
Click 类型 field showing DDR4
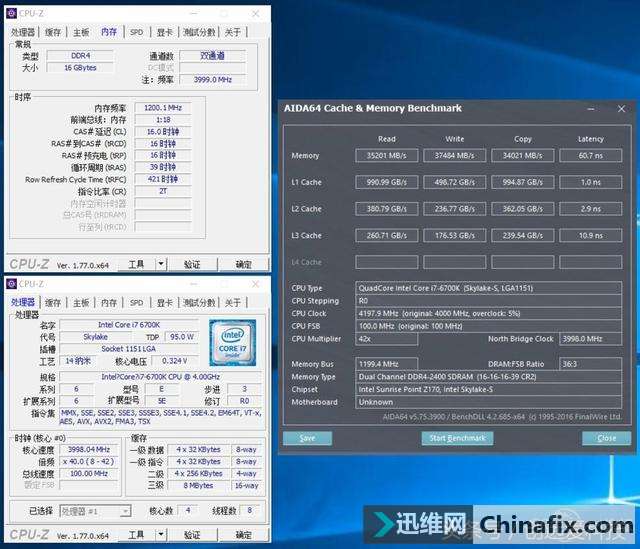coord(80,56)
